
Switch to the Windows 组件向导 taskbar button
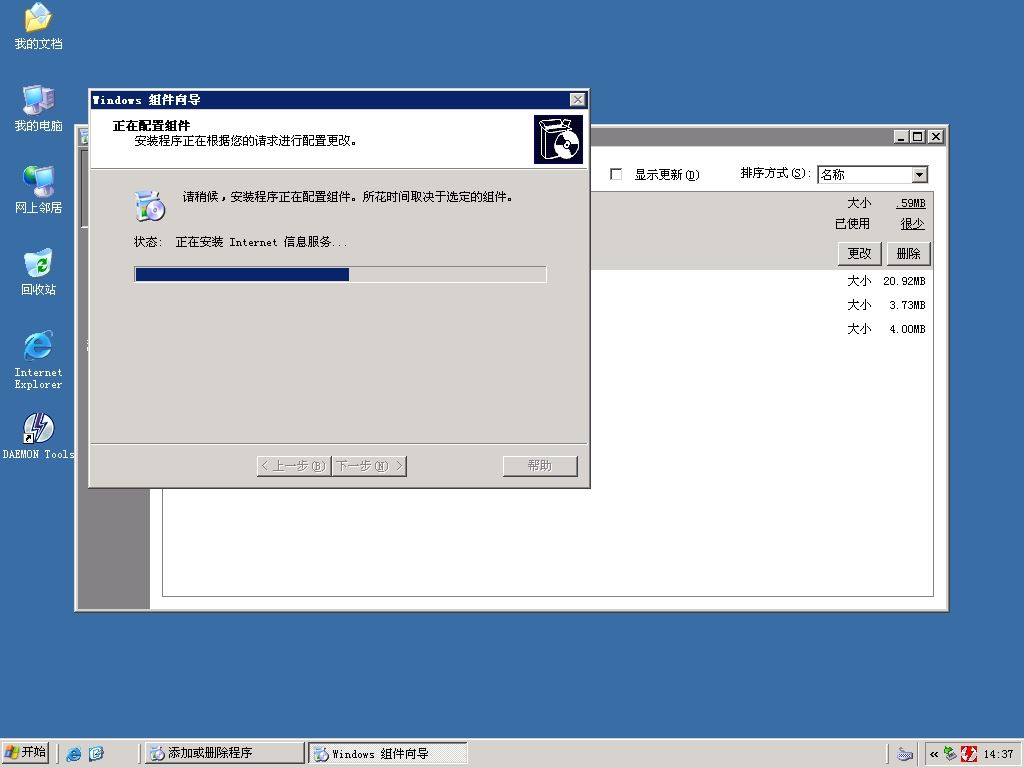(x=388, y=753)
